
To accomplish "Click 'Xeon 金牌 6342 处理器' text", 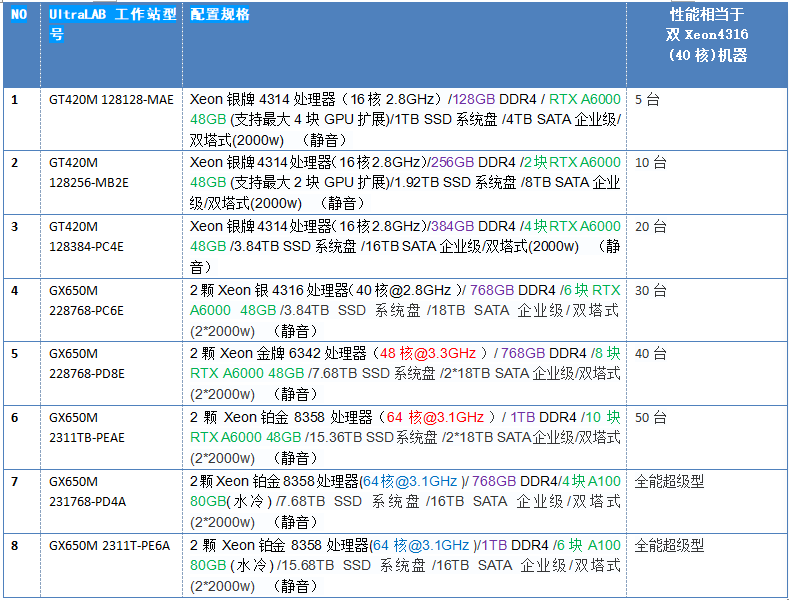I will click(x=293, y=353).
